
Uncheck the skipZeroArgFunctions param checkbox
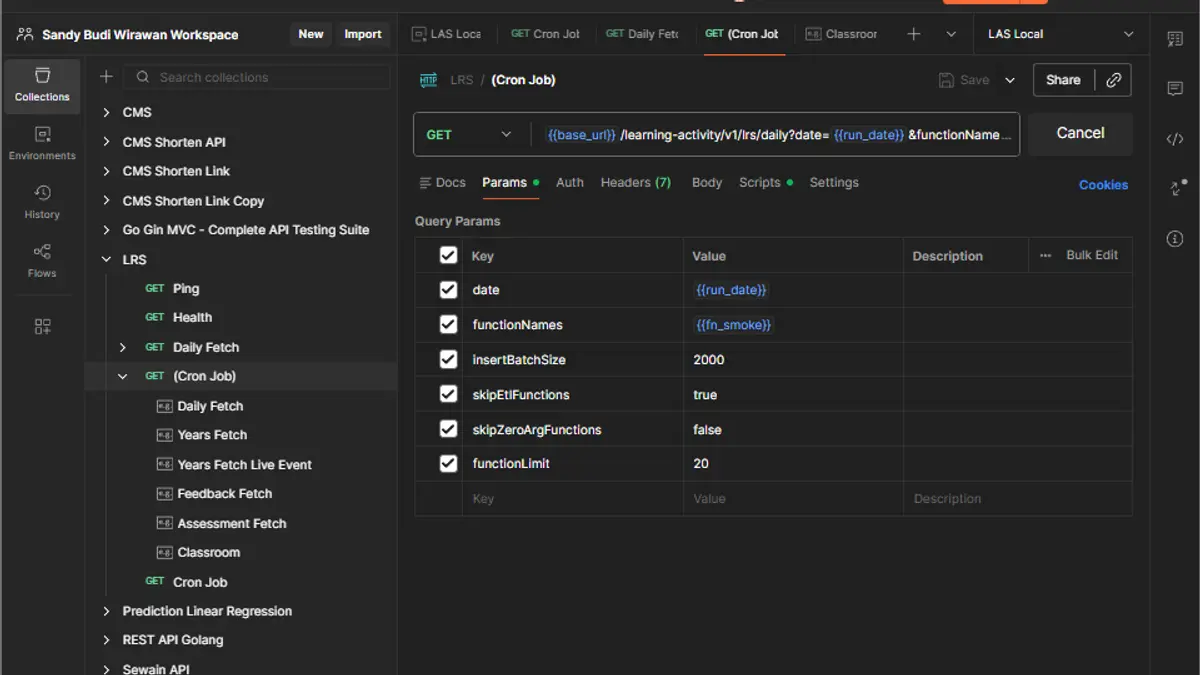pos(448,430)
